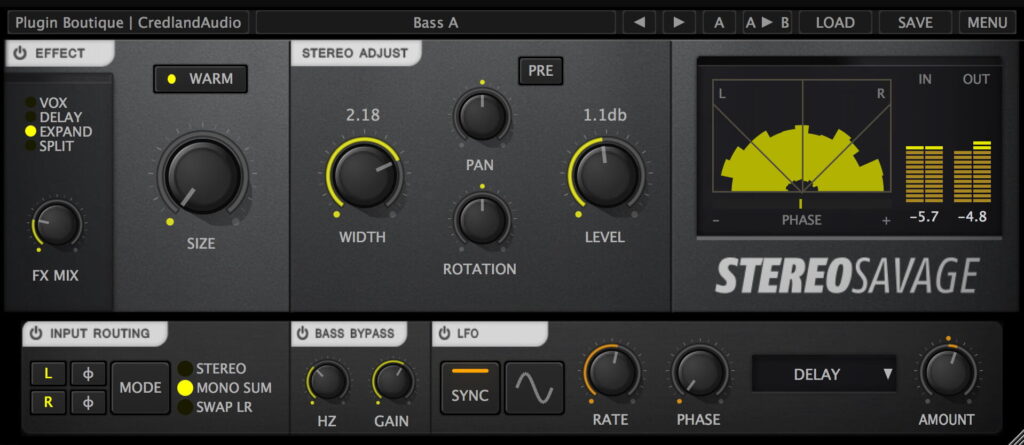Click the LFO RATE knob
This screenshot has height=445, width=1024.
[613, 372]
